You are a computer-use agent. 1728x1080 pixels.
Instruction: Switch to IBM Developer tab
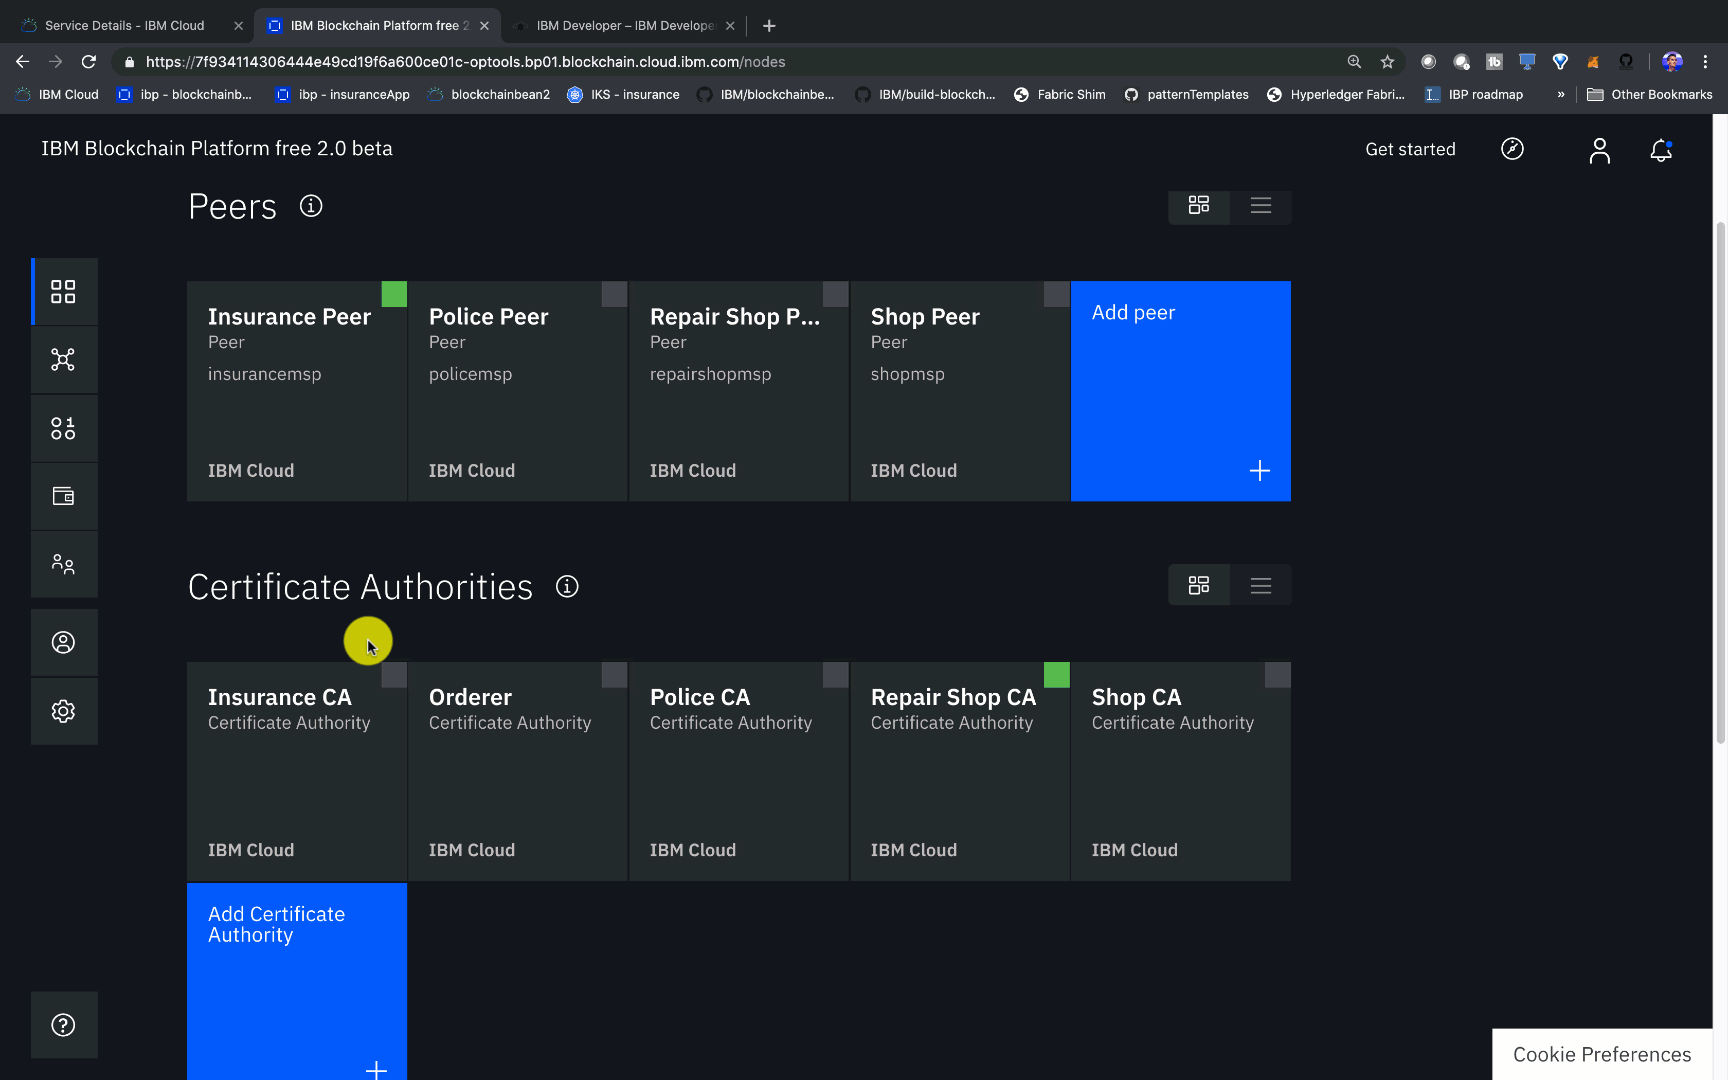point(625,26)
